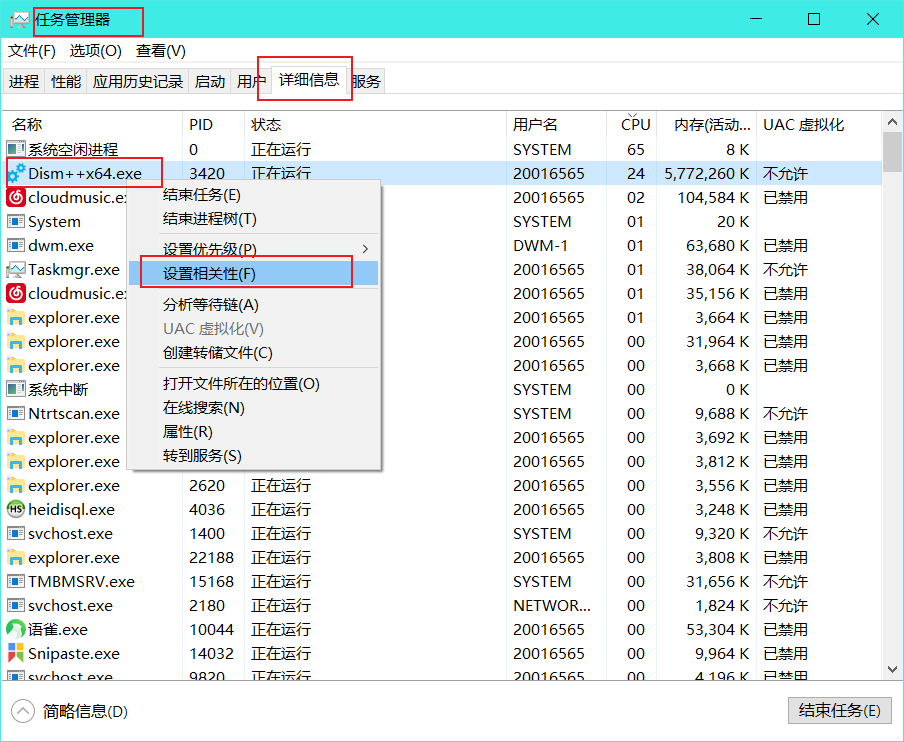Click the 语雀.exe process icon
The height and width of the screenshot is (742, 904).
pyautogui.click(x=16, y=630)
